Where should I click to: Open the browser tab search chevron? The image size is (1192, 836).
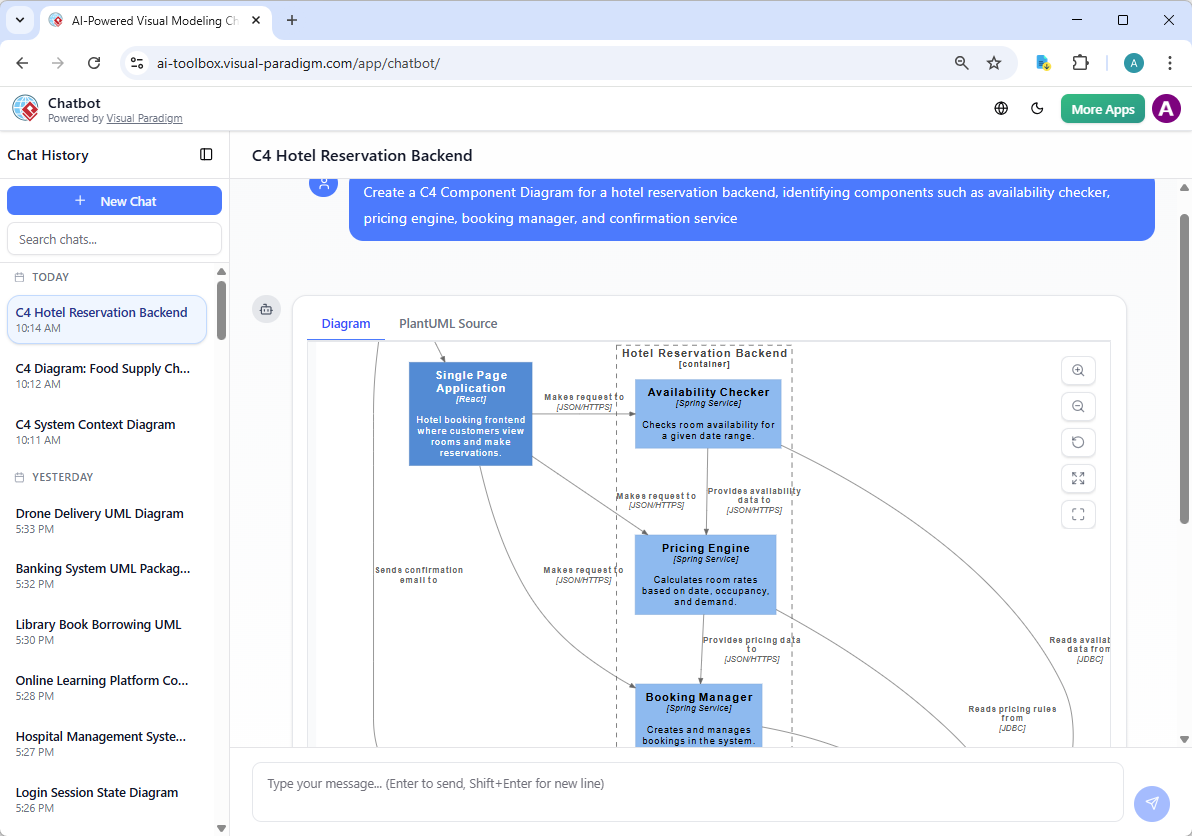click(18, 20)
